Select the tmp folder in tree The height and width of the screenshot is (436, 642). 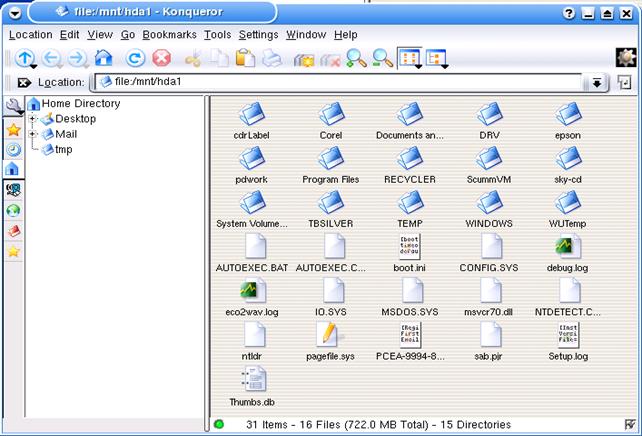point(63,149)
